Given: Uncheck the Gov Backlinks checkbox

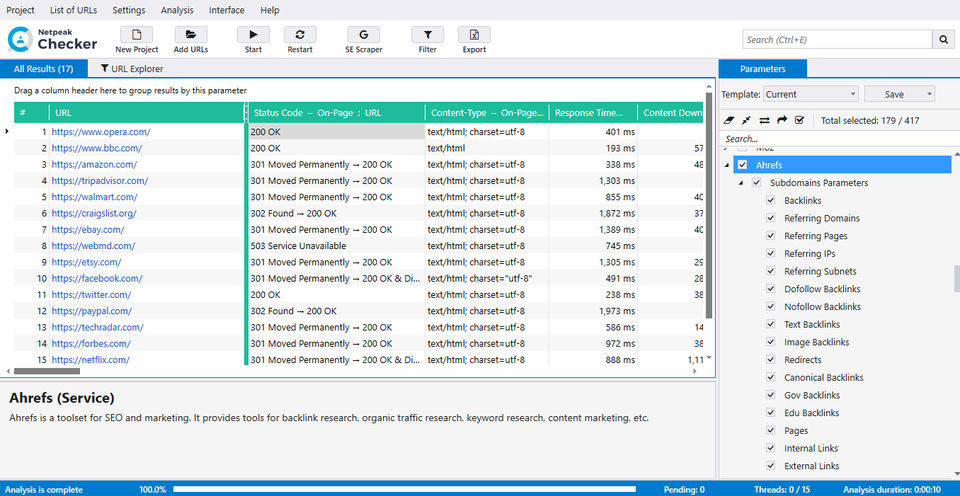Looking at the screenshot, I should click(771, 395).
